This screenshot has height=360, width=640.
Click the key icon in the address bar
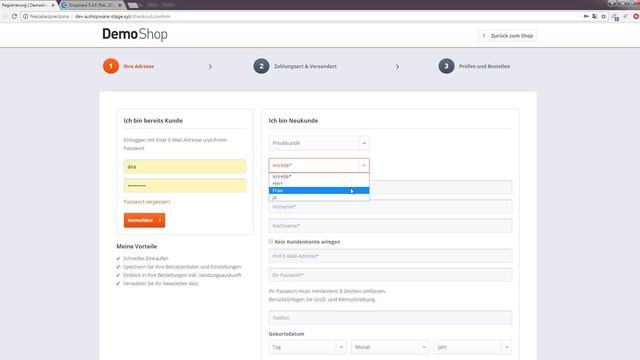click(586, 16)
